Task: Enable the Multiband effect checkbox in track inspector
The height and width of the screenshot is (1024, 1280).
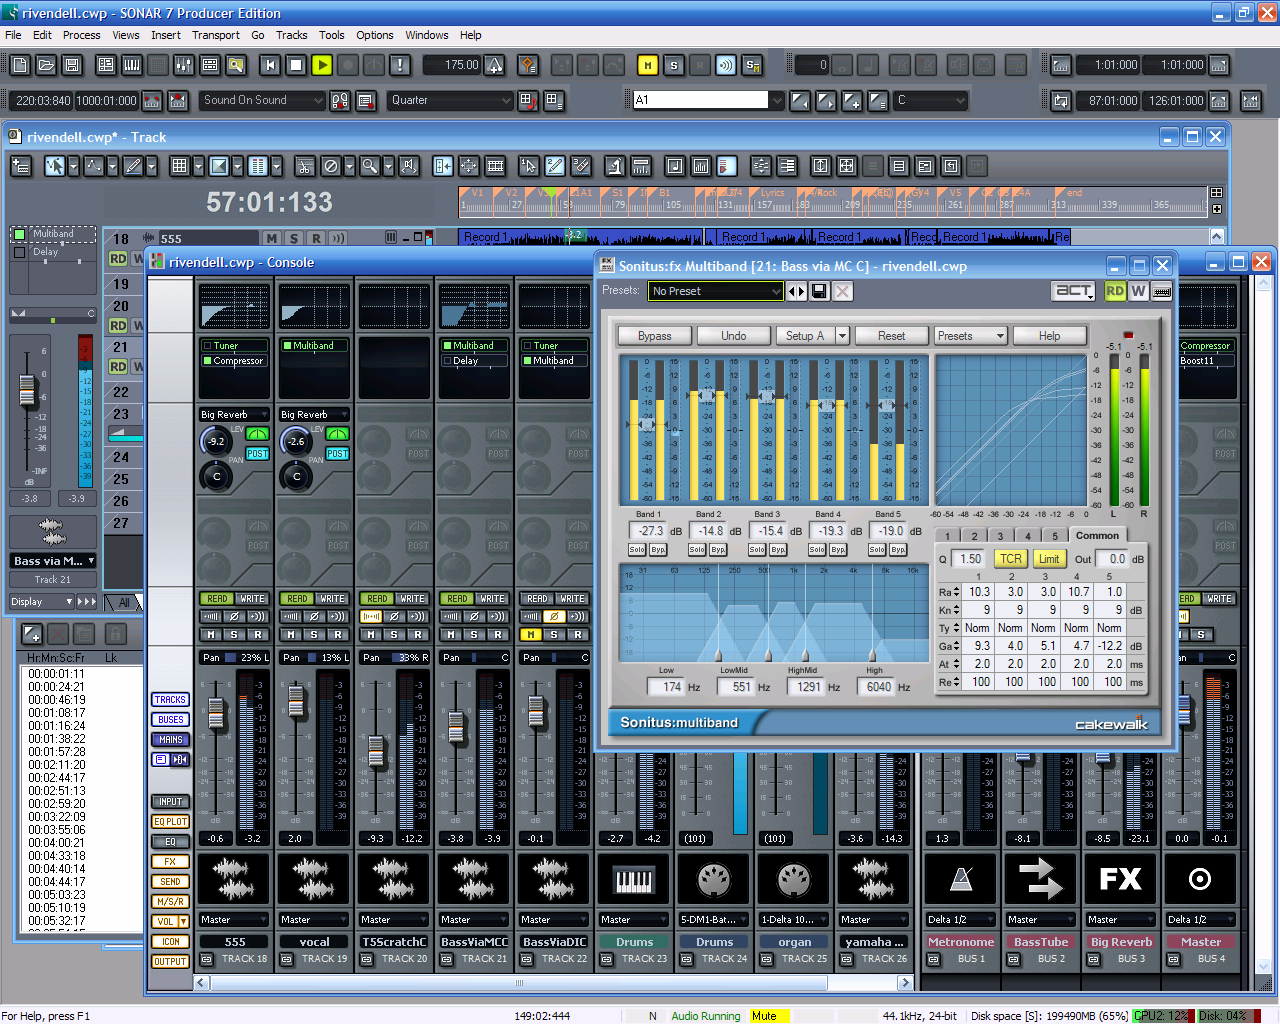Action: (19, 234)
